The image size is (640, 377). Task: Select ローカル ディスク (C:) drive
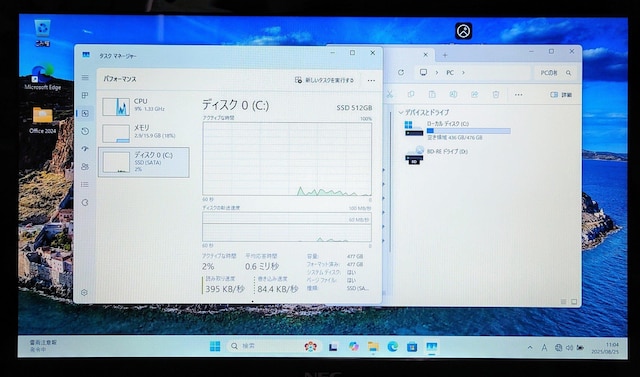(457, 130)
